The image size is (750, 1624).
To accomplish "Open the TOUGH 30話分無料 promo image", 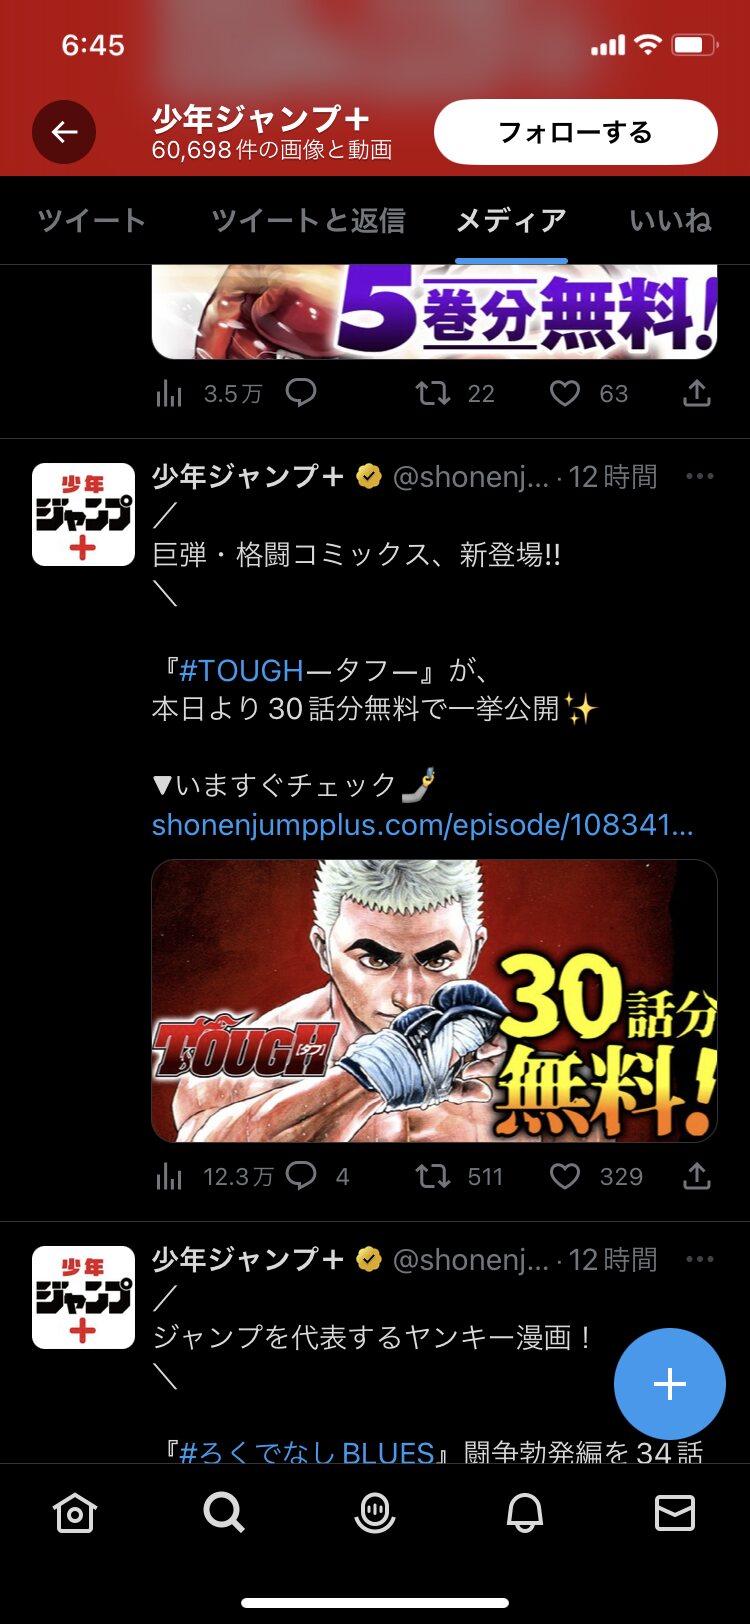I will pyautogui.click(x=434, y=1001).
